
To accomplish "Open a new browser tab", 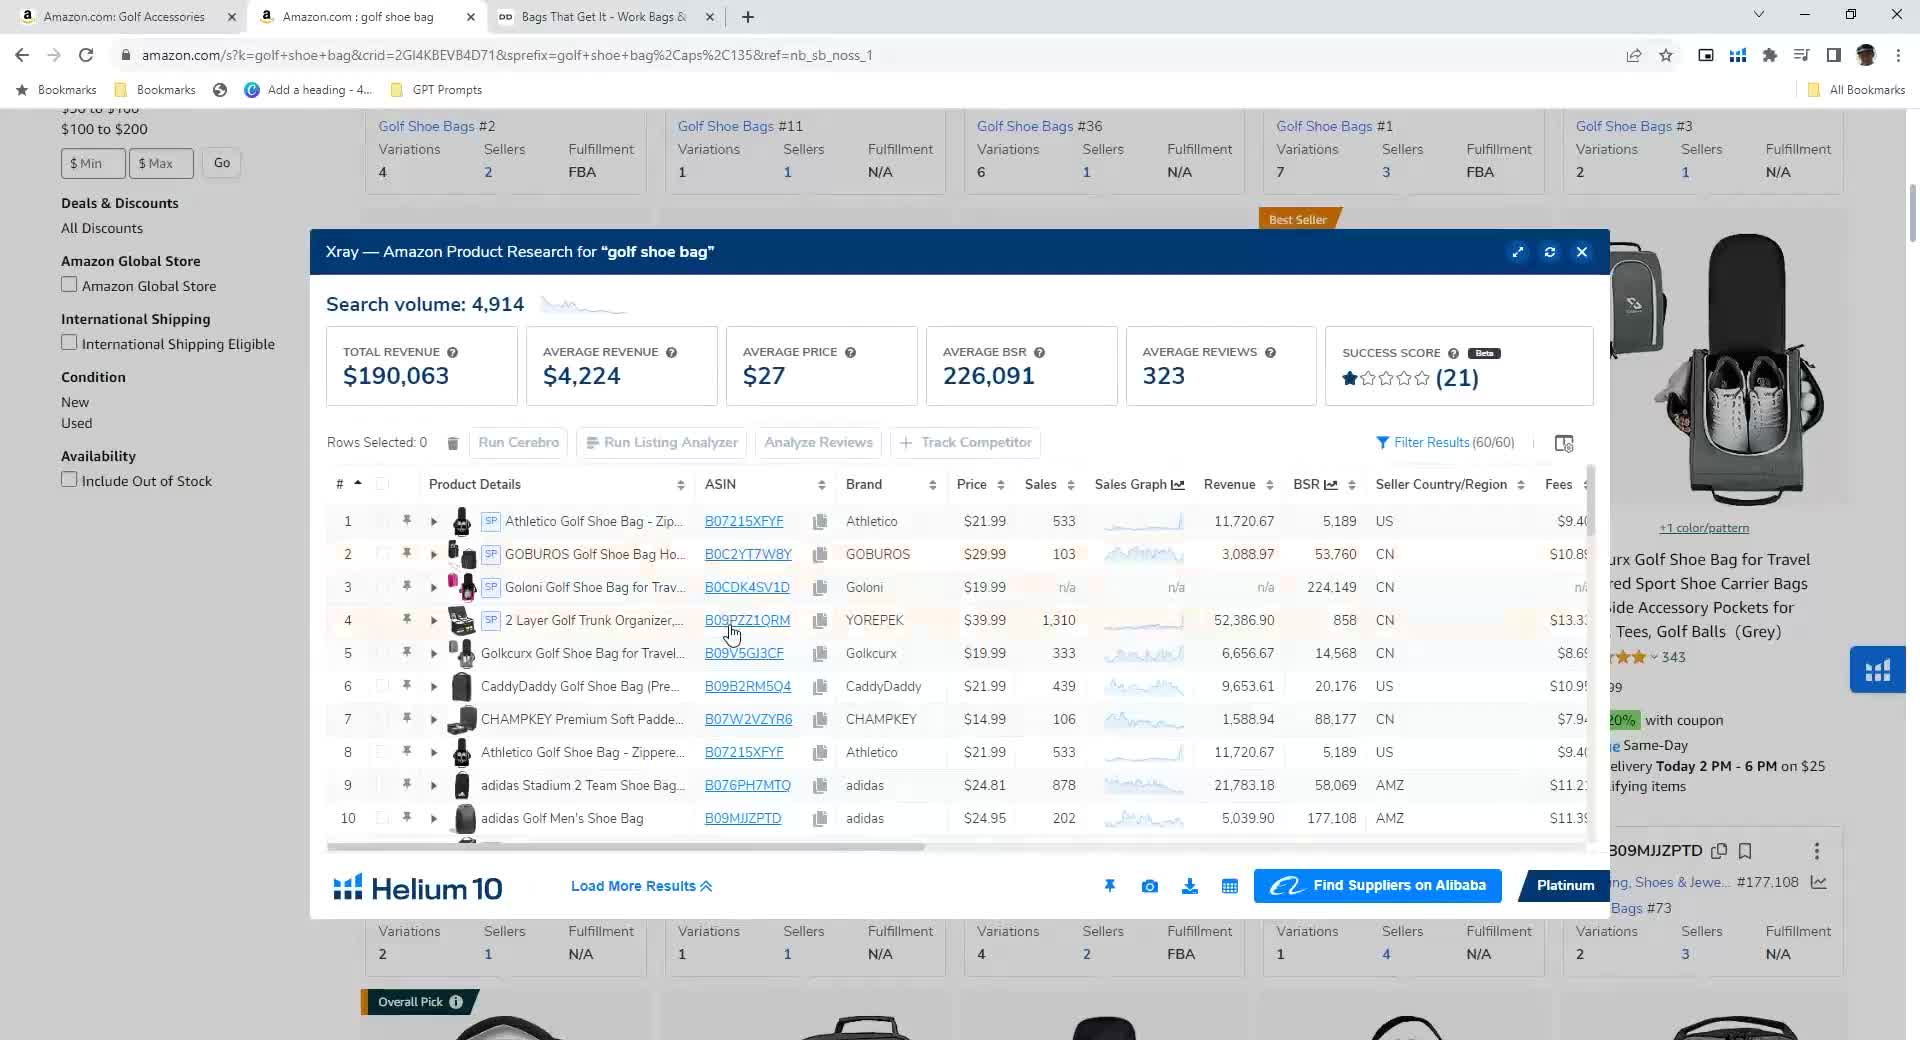I will [748, 17].
